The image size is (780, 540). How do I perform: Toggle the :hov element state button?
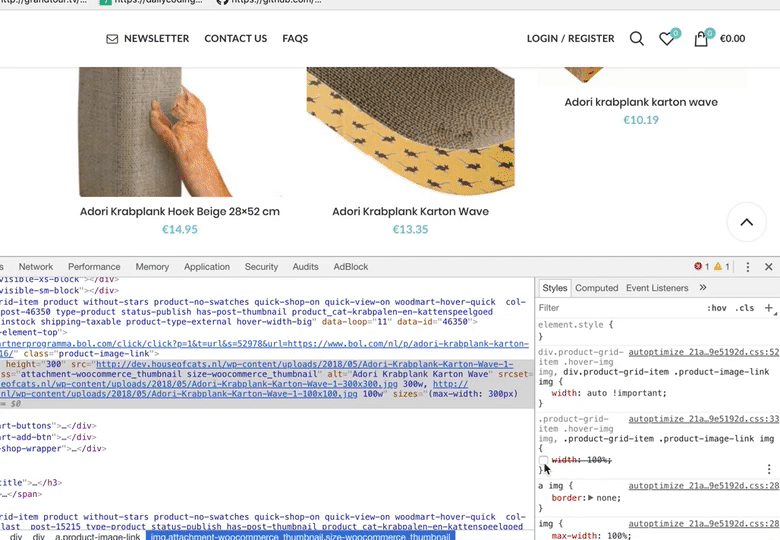click(716, 308)
